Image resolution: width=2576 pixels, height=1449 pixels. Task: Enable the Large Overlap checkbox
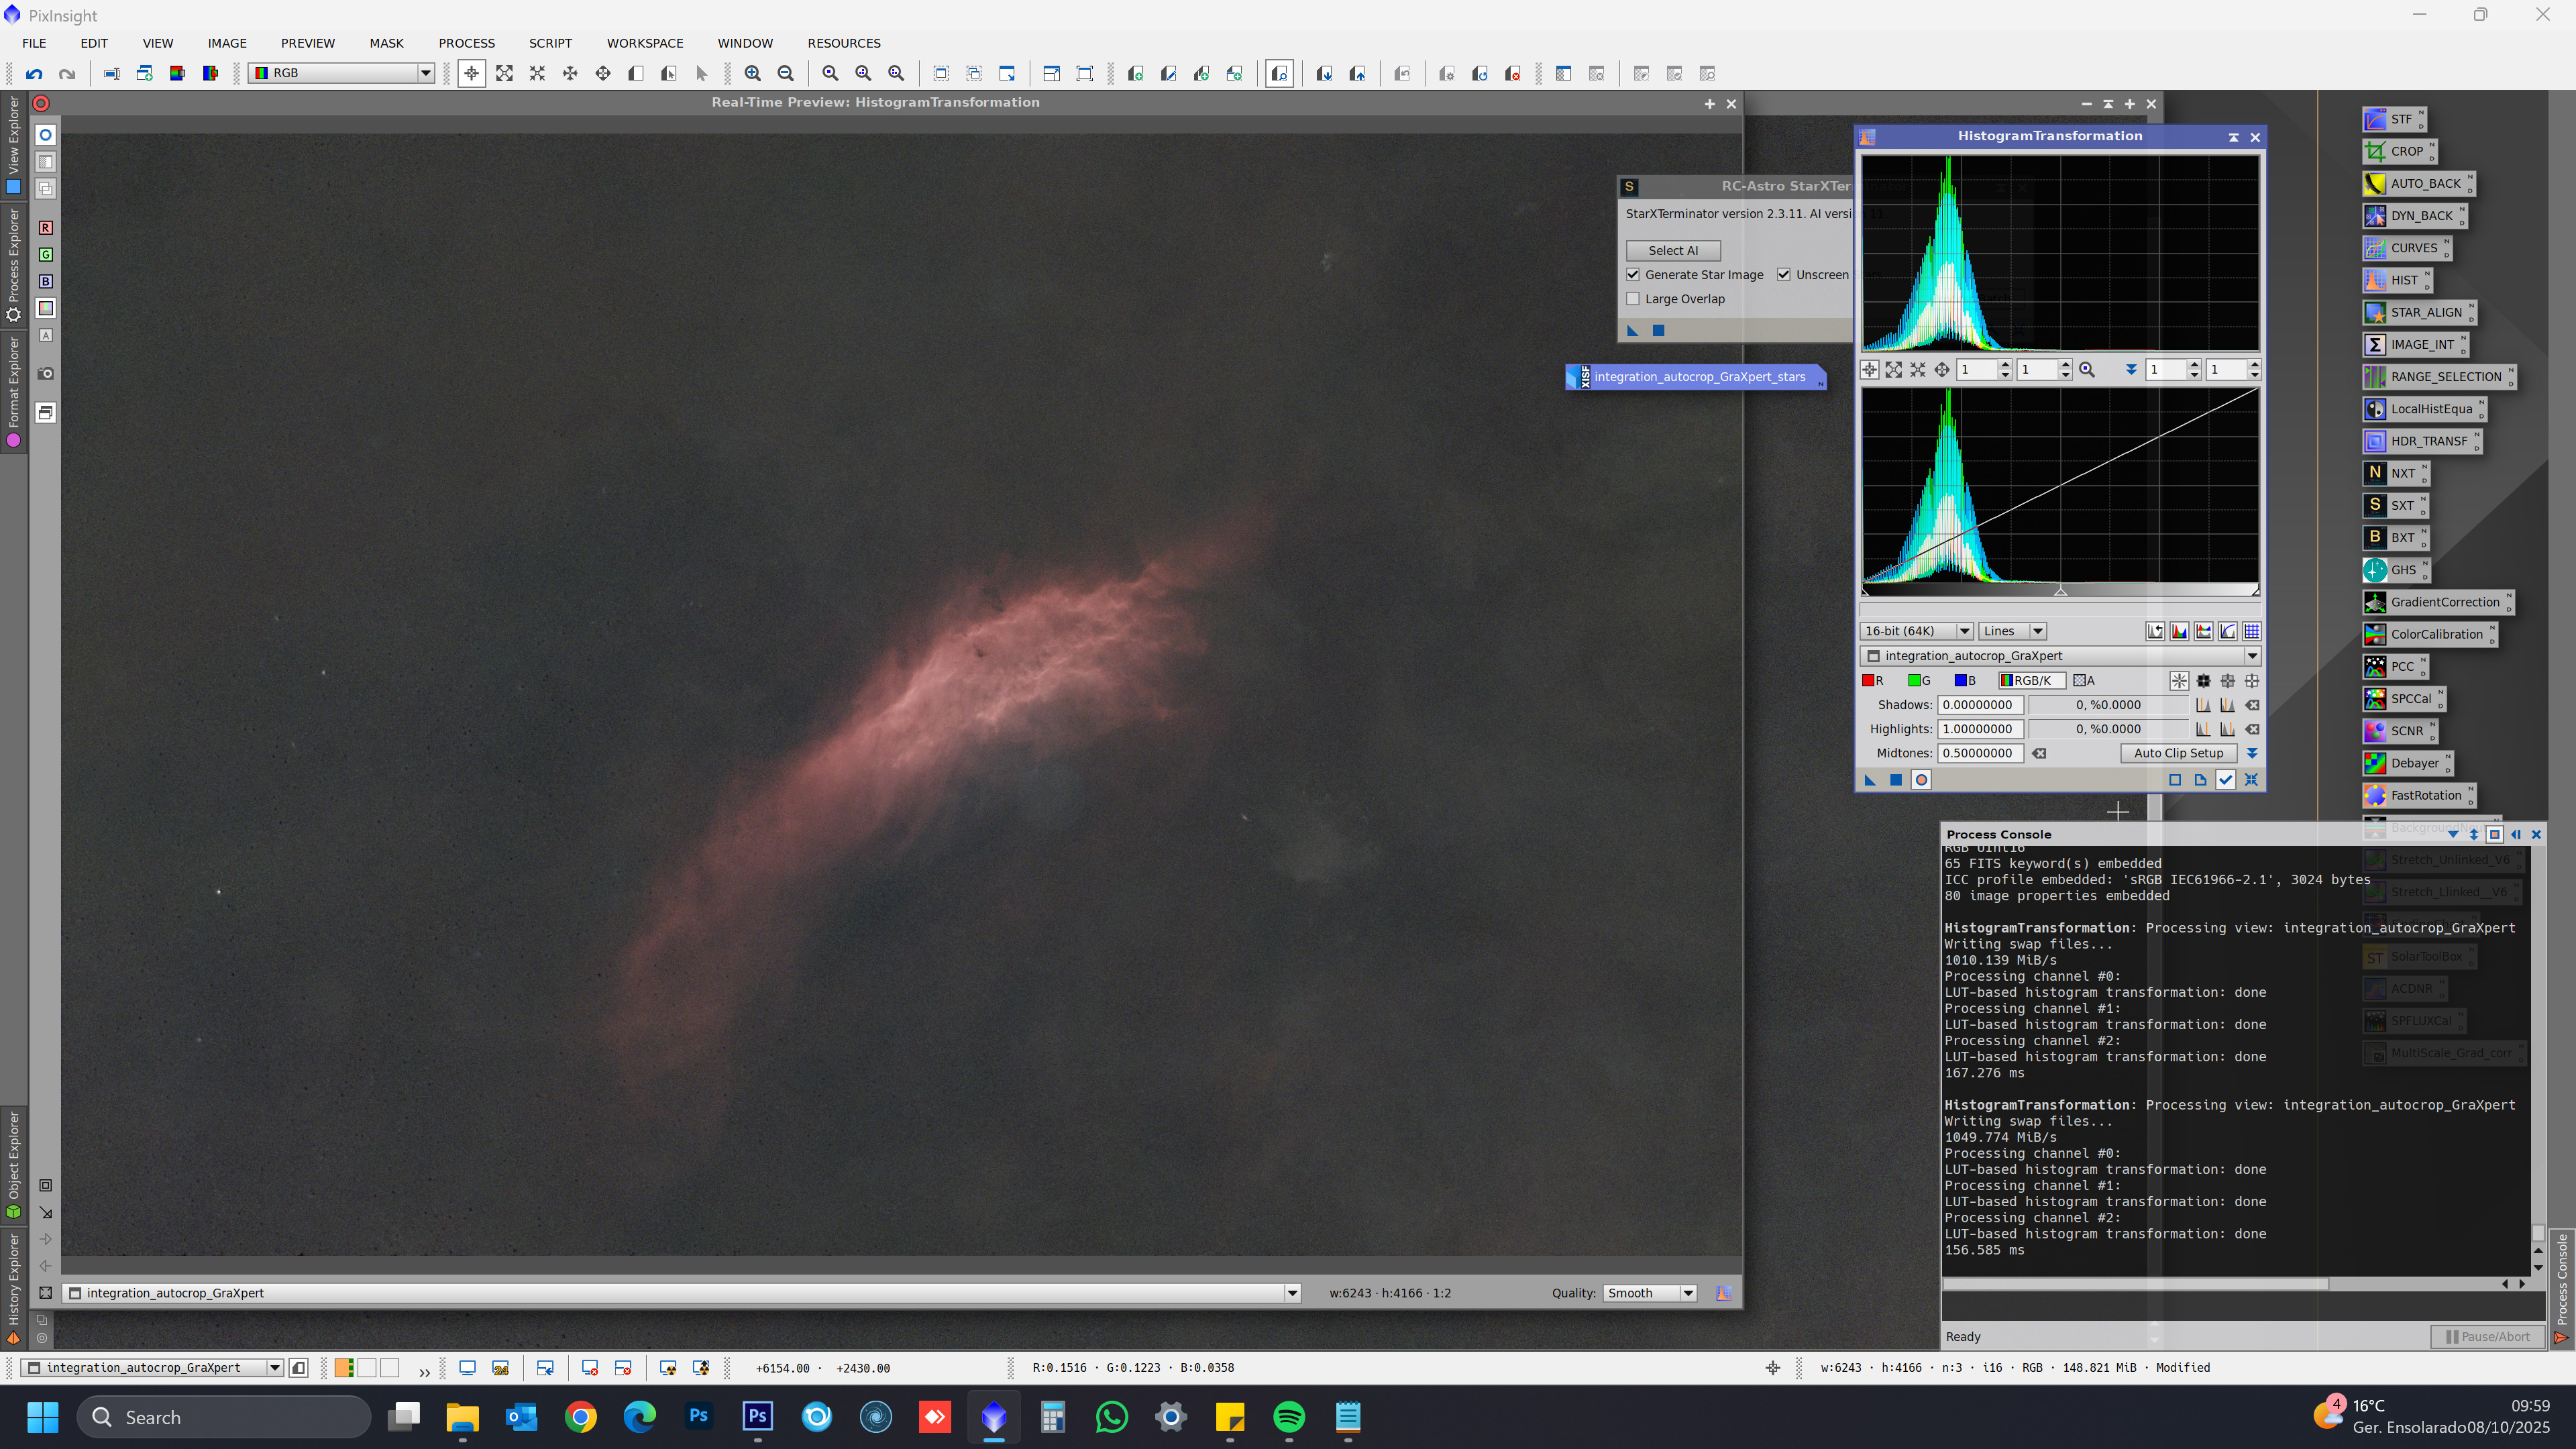pos(1633,299)
